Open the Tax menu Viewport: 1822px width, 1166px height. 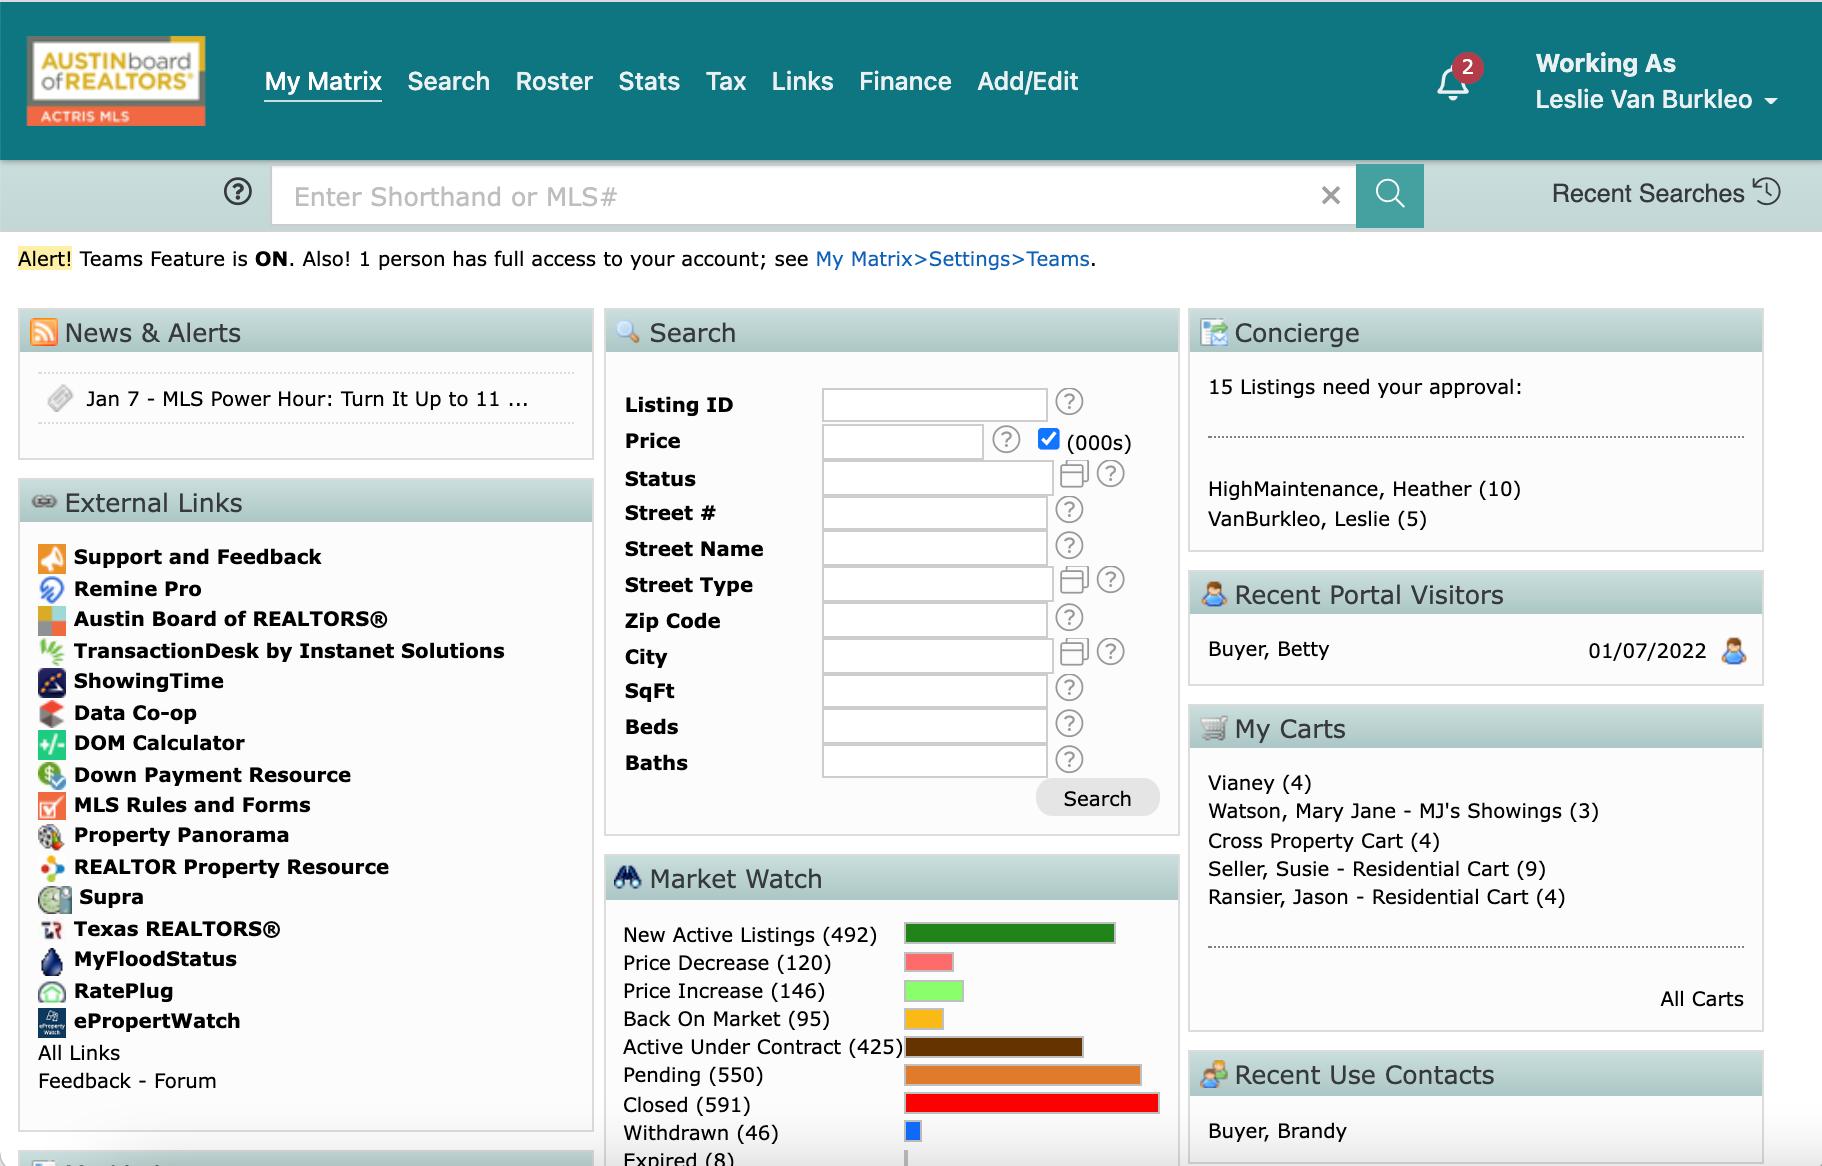tap(726, 81)
